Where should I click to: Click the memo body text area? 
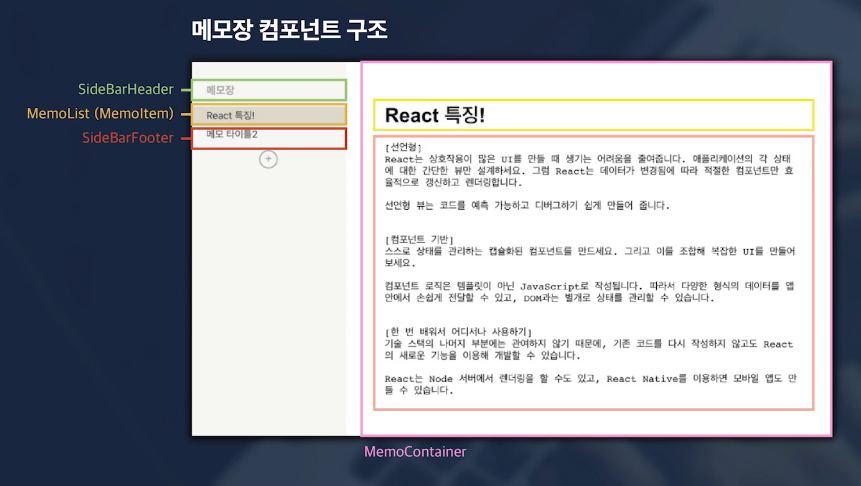(x=593, y=273)
